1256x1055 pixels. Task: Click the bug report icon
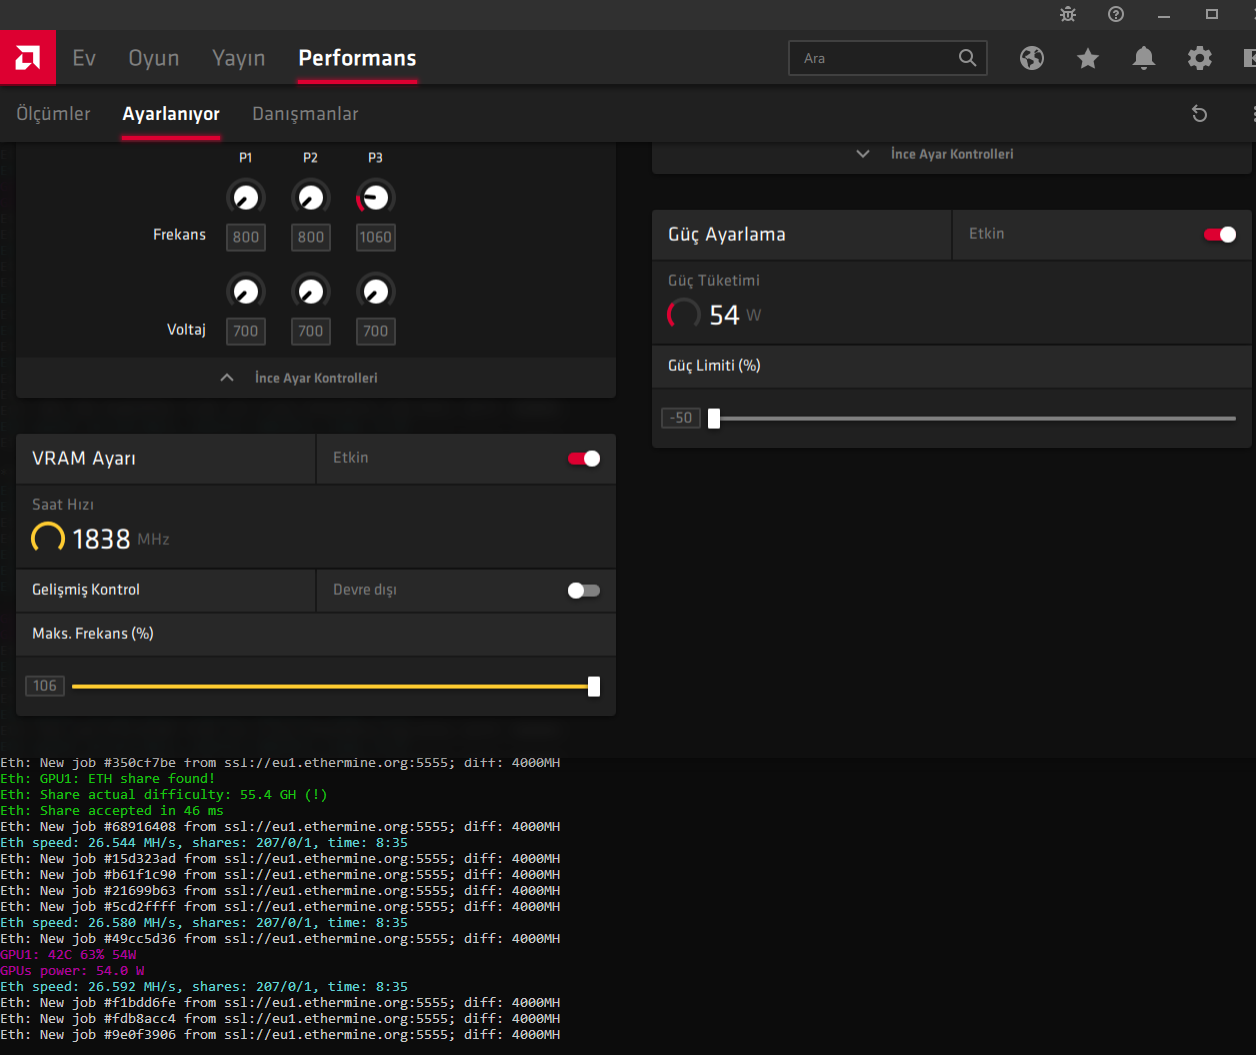coord(1068,14)
